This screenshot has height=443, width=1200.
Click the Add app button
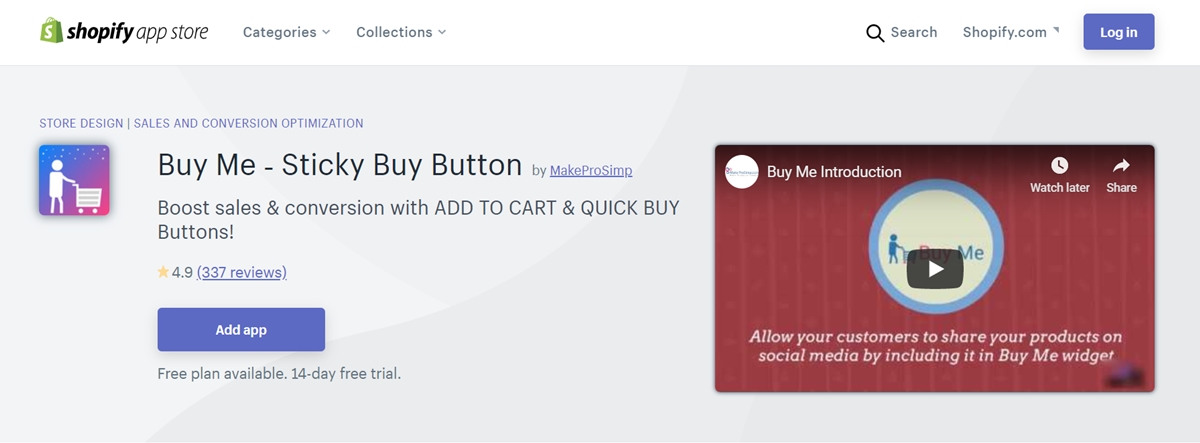241,330
